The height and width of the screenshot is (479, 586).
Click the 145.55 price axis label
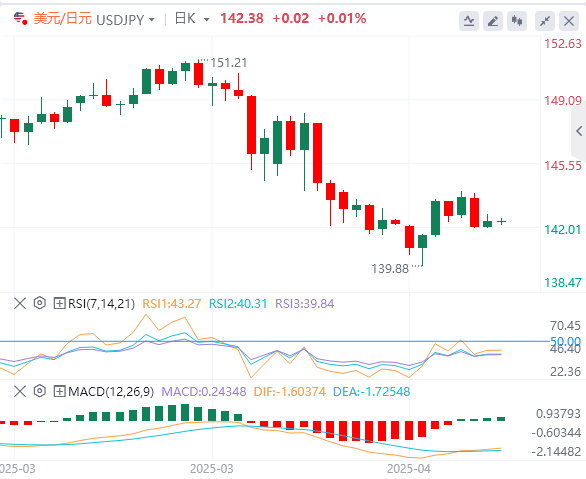[562, 166]
